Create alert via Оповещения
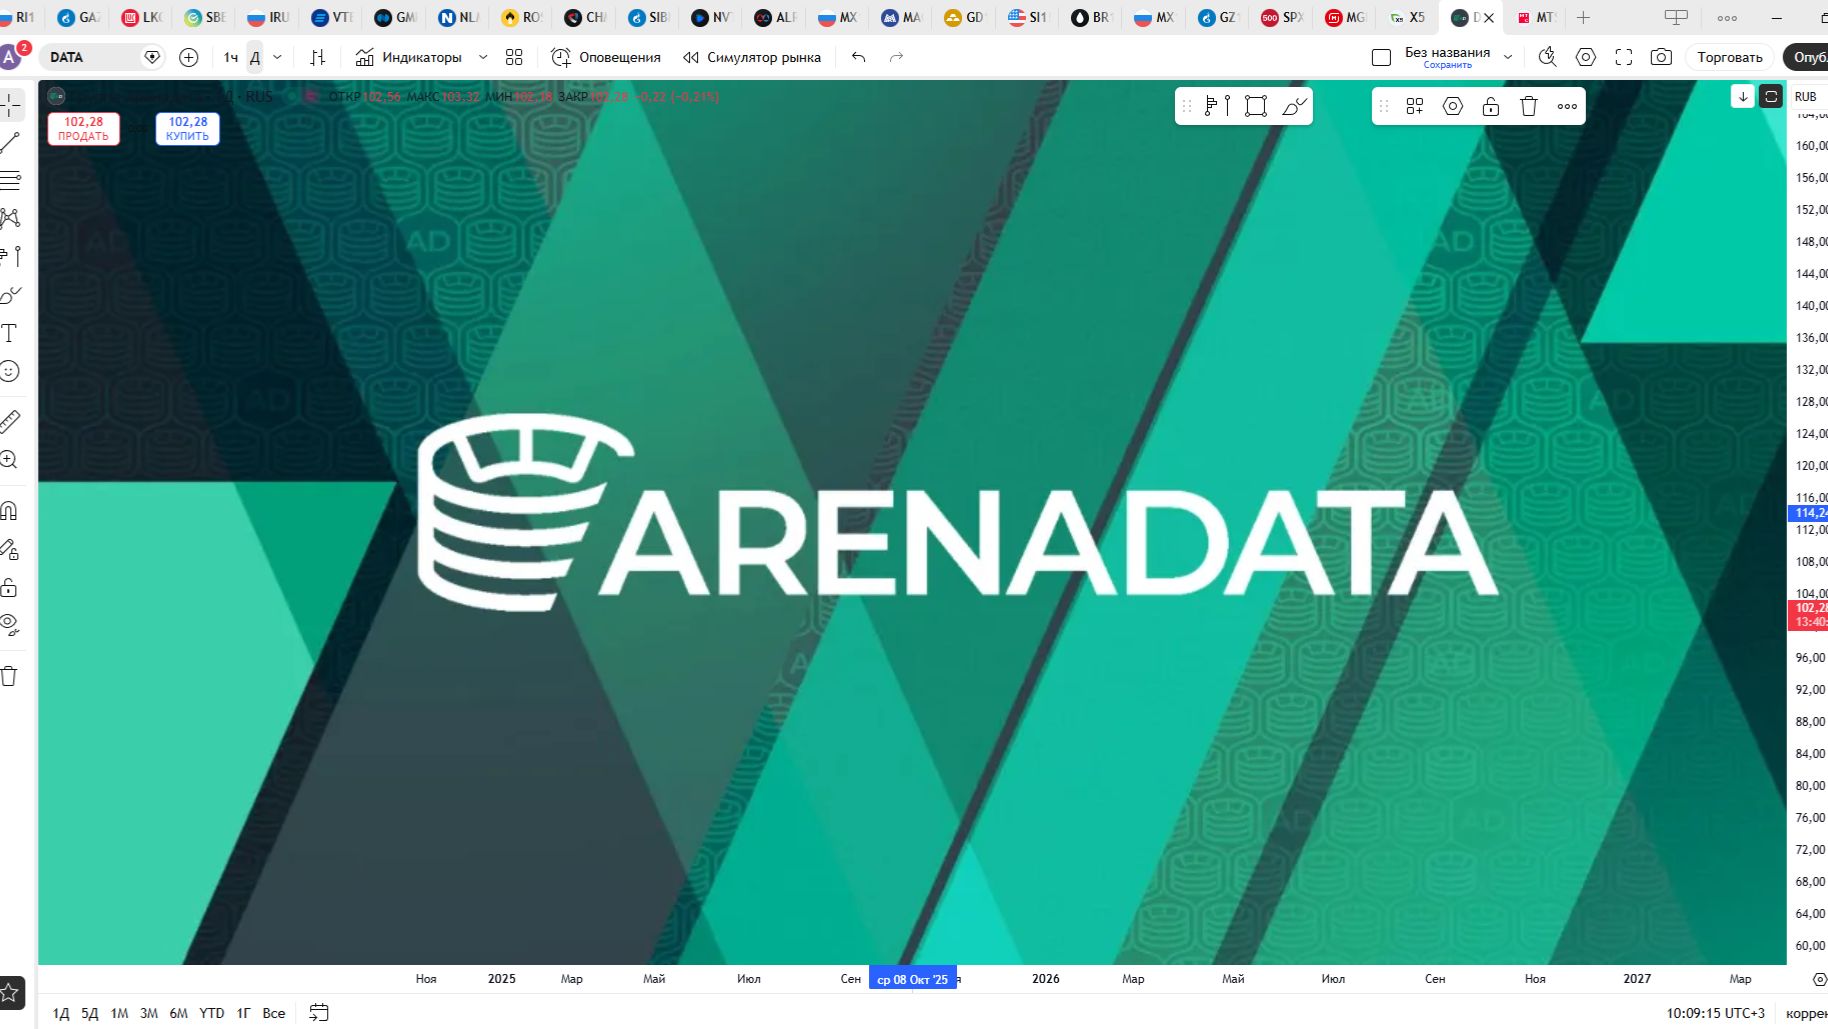The width and height of the screenshot is (1828, 1029). pos(606,57)
